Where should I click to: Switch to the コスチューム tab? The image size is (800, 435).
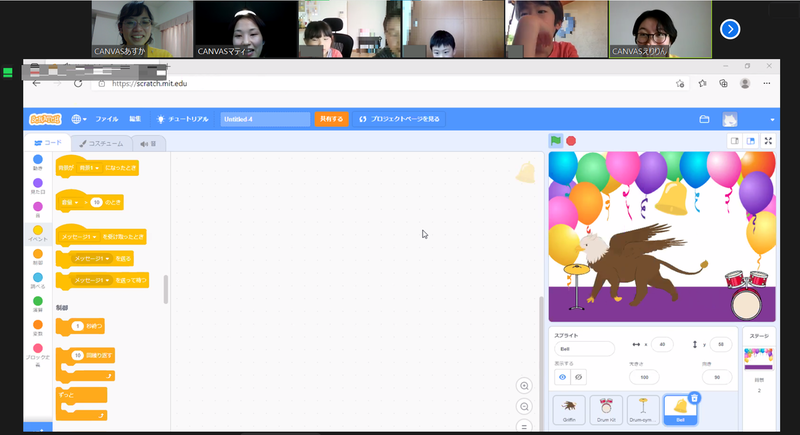pyautogui.click(x=101, y=143)
